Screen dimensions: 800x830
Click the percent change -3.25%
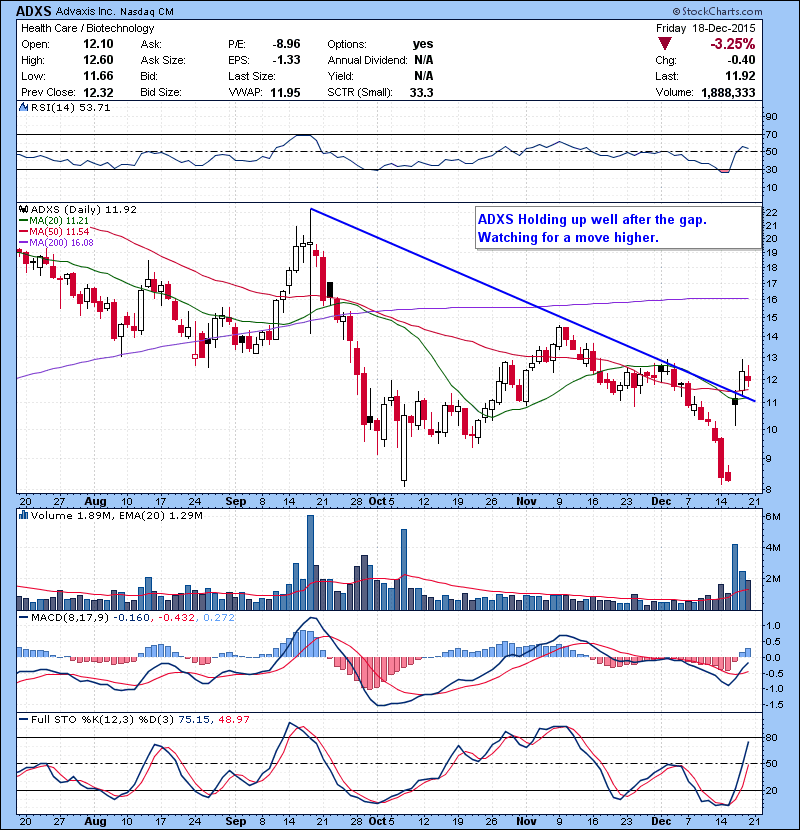(732, 44)
